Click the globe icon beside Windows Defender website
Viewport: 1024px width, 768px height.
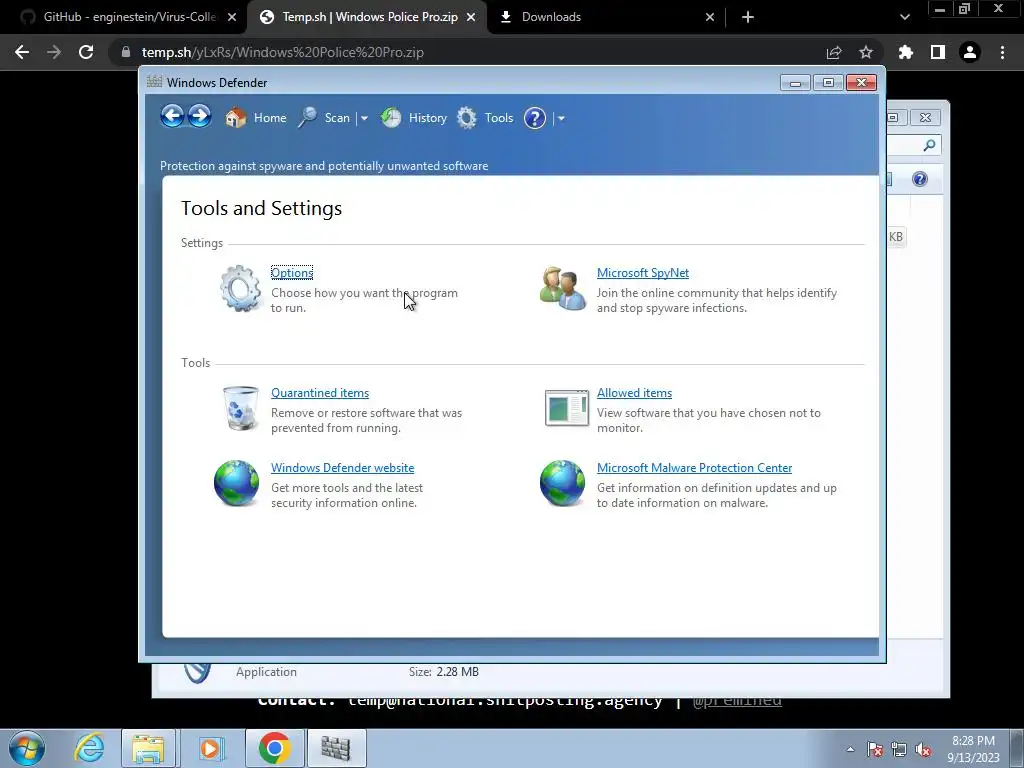[236, 483]
